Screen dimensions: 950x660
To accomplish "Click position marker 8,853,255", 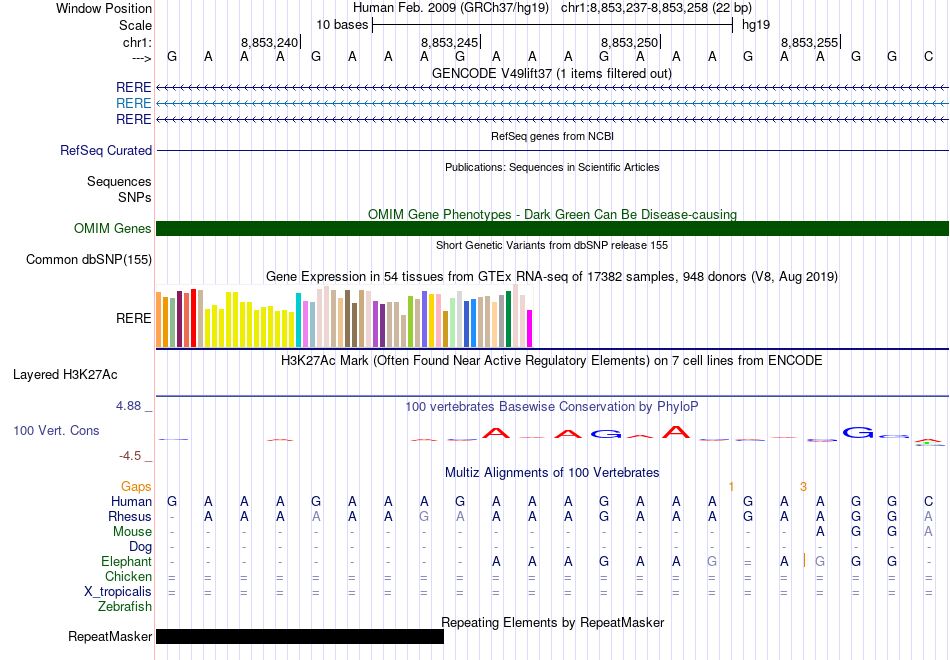I will (809, 42).
